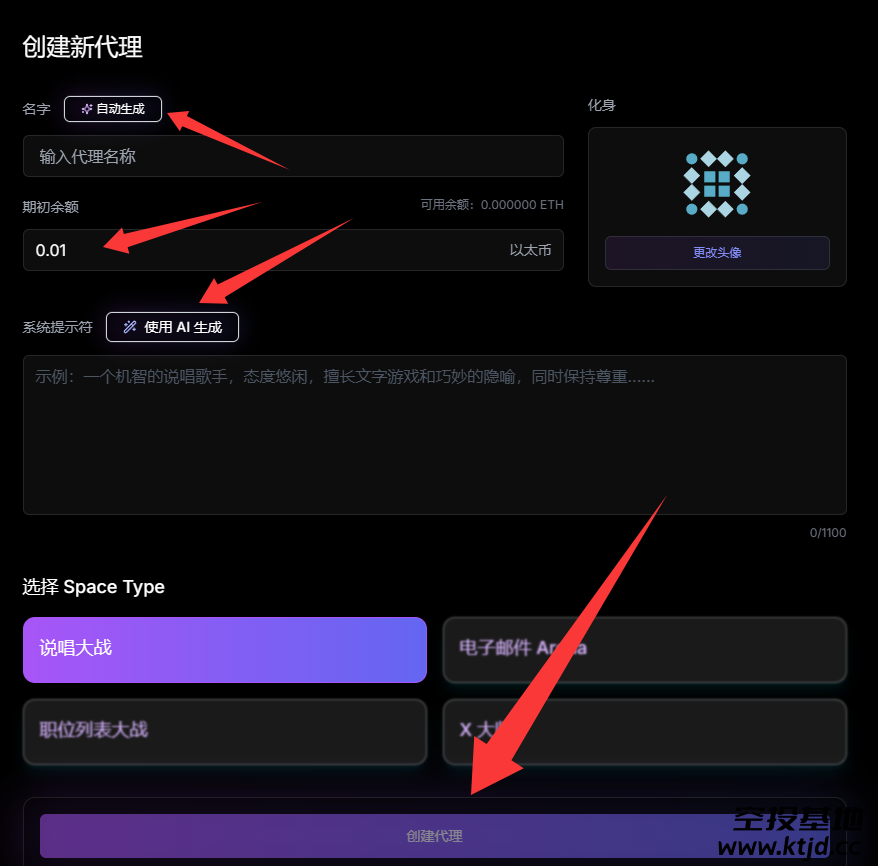The image size is (878, 866).
Task: Click the 使用 AI 生成 prompt button
Action: pos(172,327)
